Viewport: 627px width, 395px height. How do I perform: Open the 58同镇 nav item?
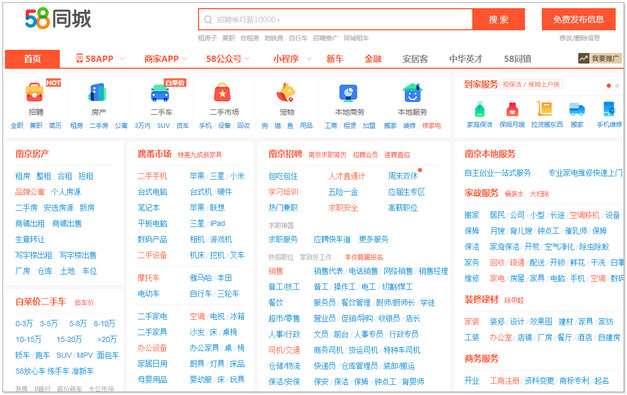coord(517,59)
